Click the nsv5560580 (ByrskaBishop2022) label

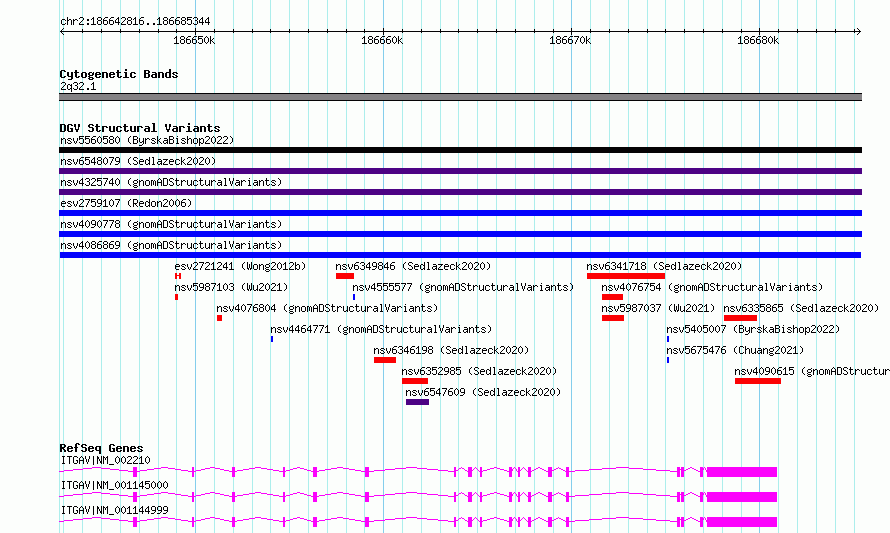tap(147, 140)
